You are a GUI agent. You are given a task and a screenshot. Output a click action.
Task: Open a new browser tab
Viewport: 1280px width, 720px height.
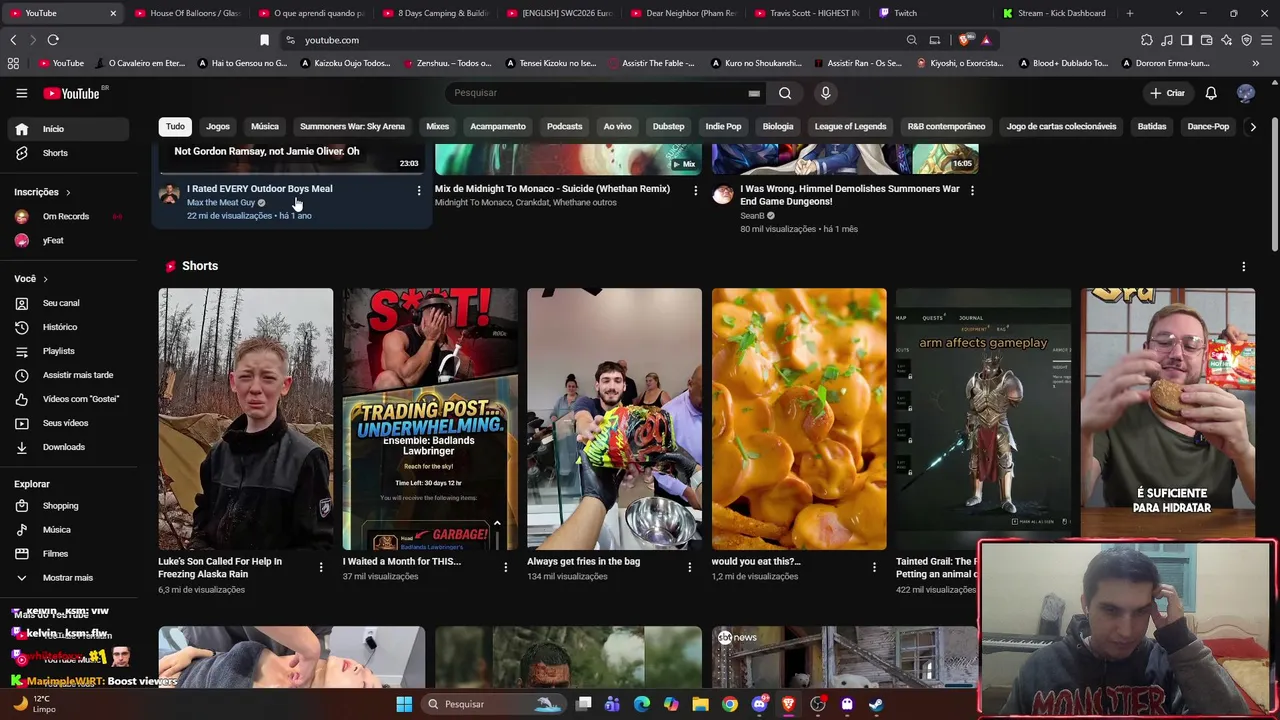(x=1130, y=13)
